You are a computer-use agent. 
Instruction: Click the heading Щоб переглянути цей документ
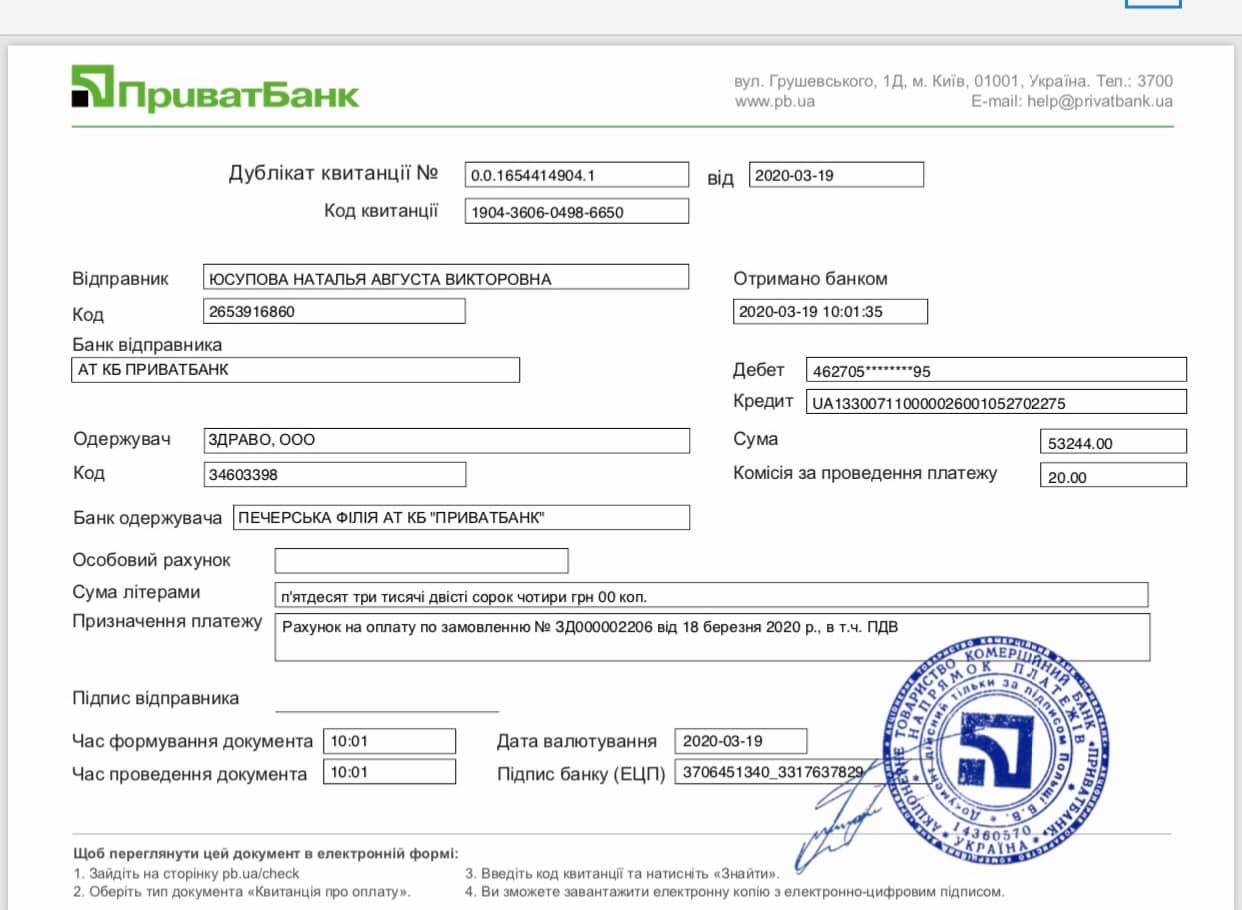coord(265,854)
